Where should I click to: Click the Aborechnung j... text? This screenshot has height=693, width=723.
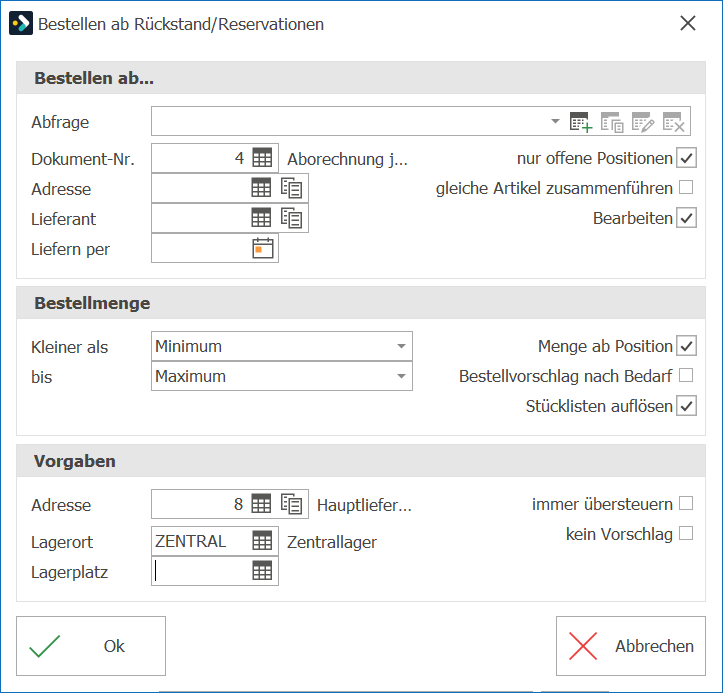pos(347,160)
